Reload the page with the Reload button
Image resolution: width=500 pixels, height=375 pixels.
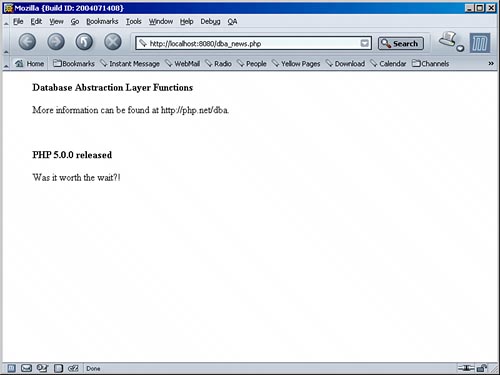84,42
